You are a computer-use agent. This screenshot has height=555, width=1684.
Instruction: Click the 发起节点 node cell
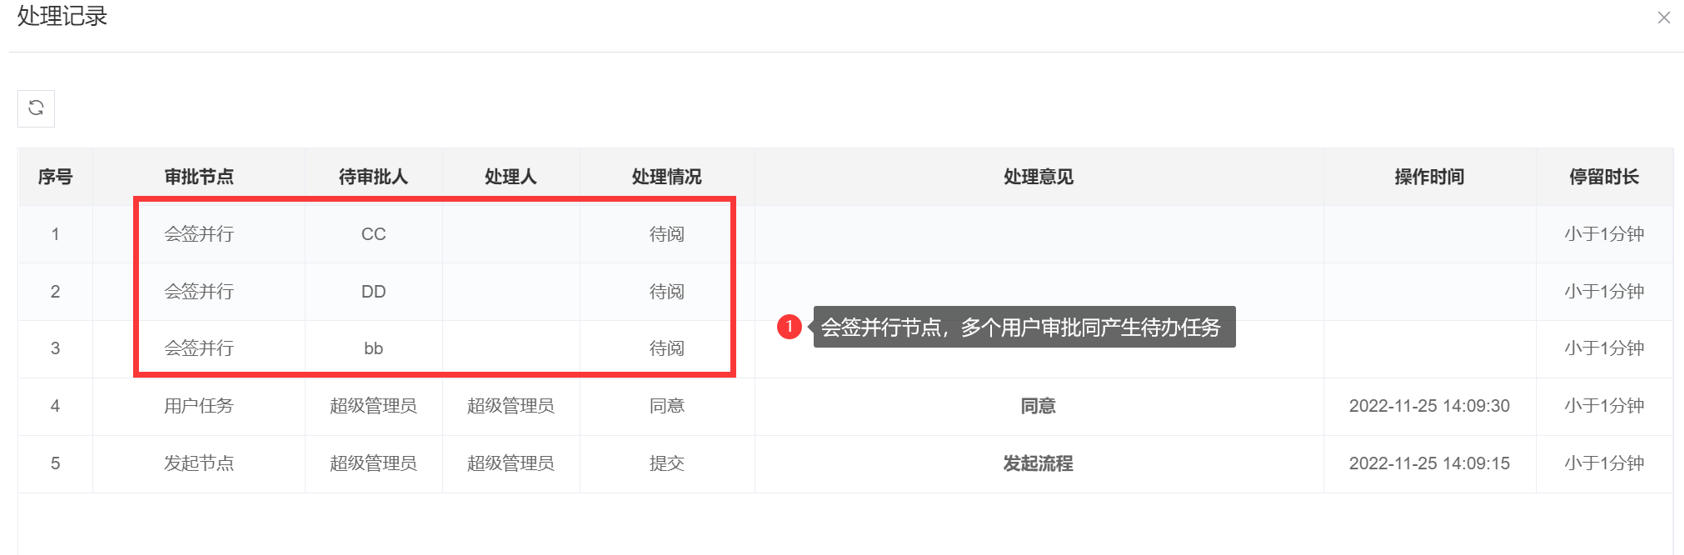(x=199, y=464)
